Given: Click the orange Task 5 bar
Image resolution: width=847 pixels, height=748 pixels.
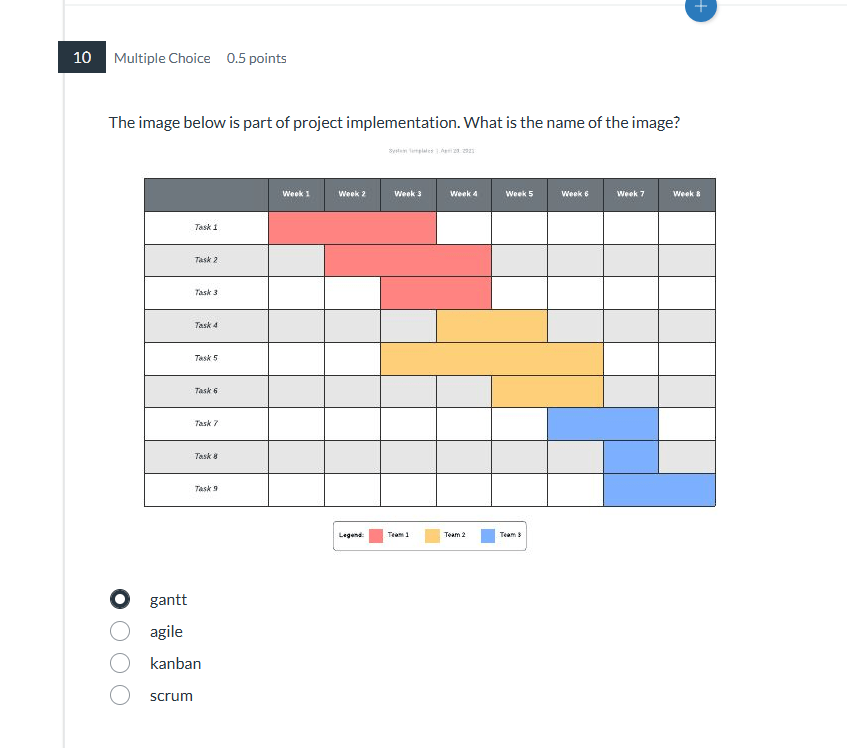Looking at the screenshot, I should click(x=491, y=359).
